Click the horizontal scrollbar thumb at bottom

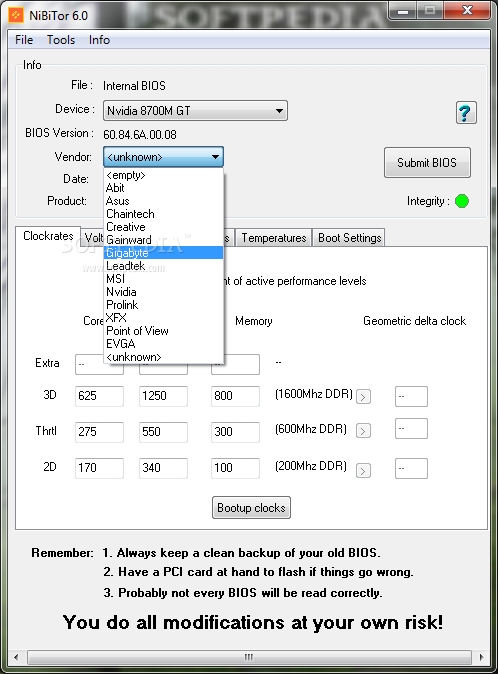(x=249, y=657)
